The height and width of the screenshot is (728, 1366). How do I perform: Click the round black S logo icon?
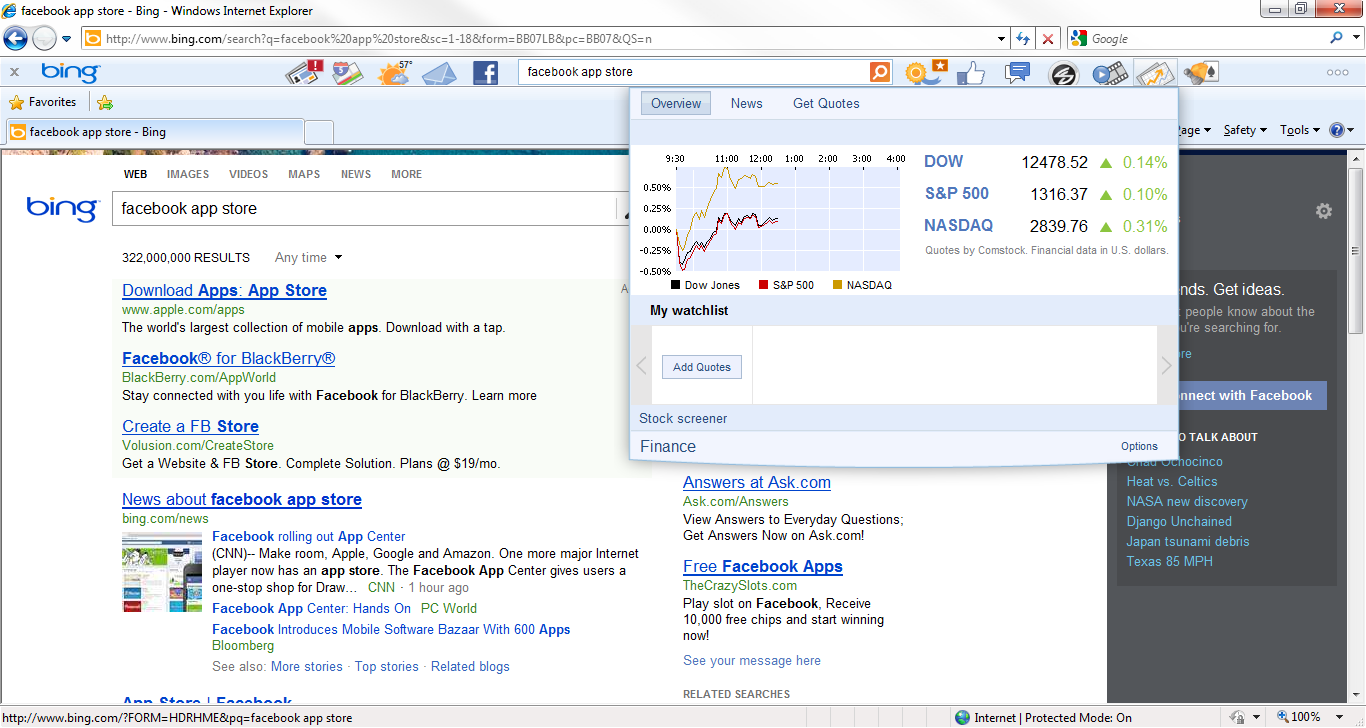[x=1063, y=74]
